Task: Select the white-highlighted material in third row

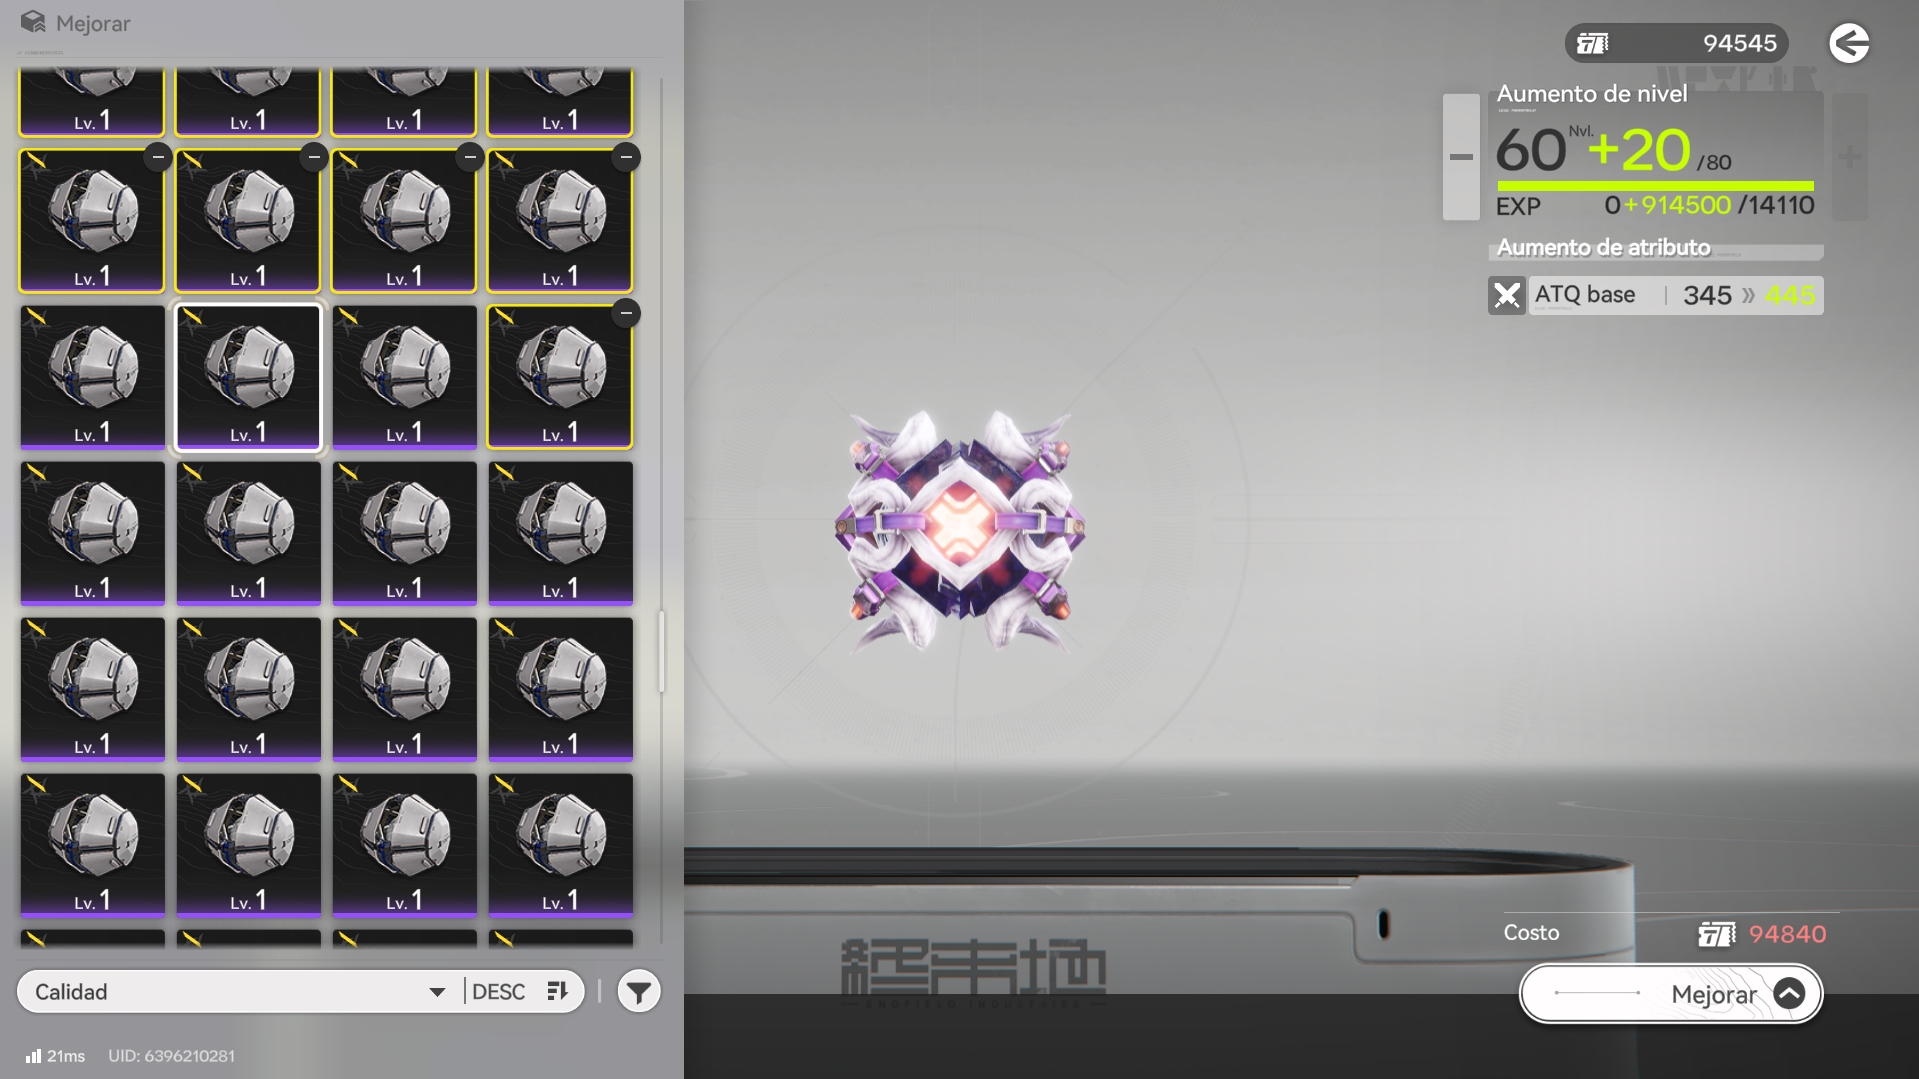Action: coord(248,377)
